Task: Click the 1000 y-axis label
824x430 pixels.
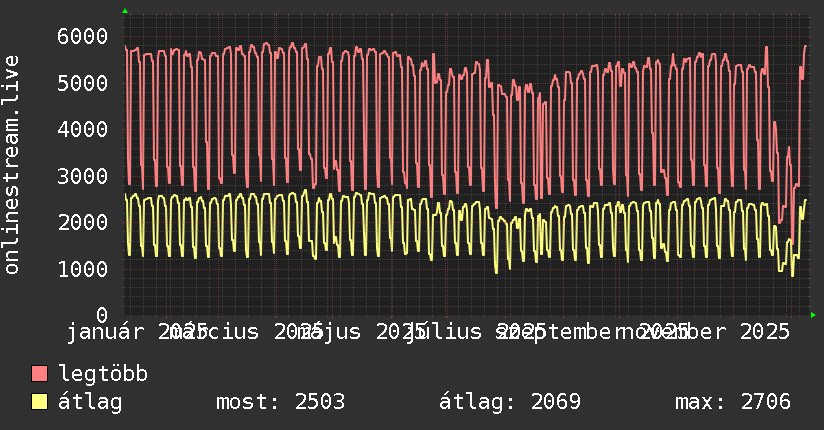Action: (83, 269)
